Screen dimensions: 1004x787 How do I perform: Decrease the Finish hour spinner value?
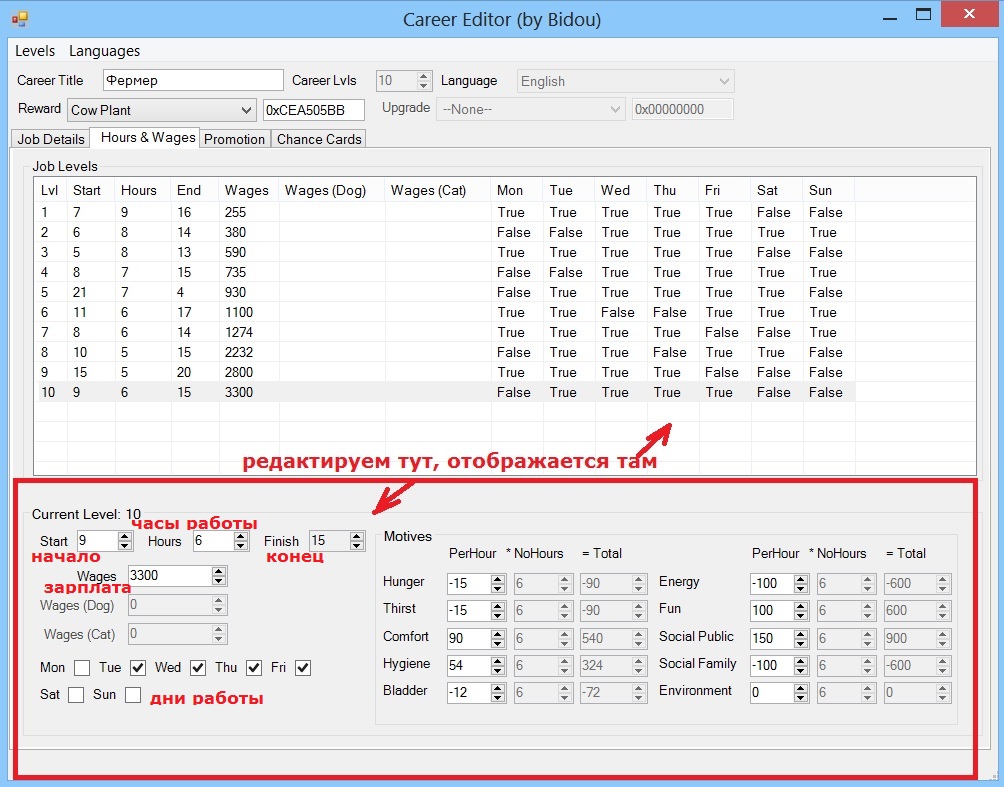tap(357, 546)
